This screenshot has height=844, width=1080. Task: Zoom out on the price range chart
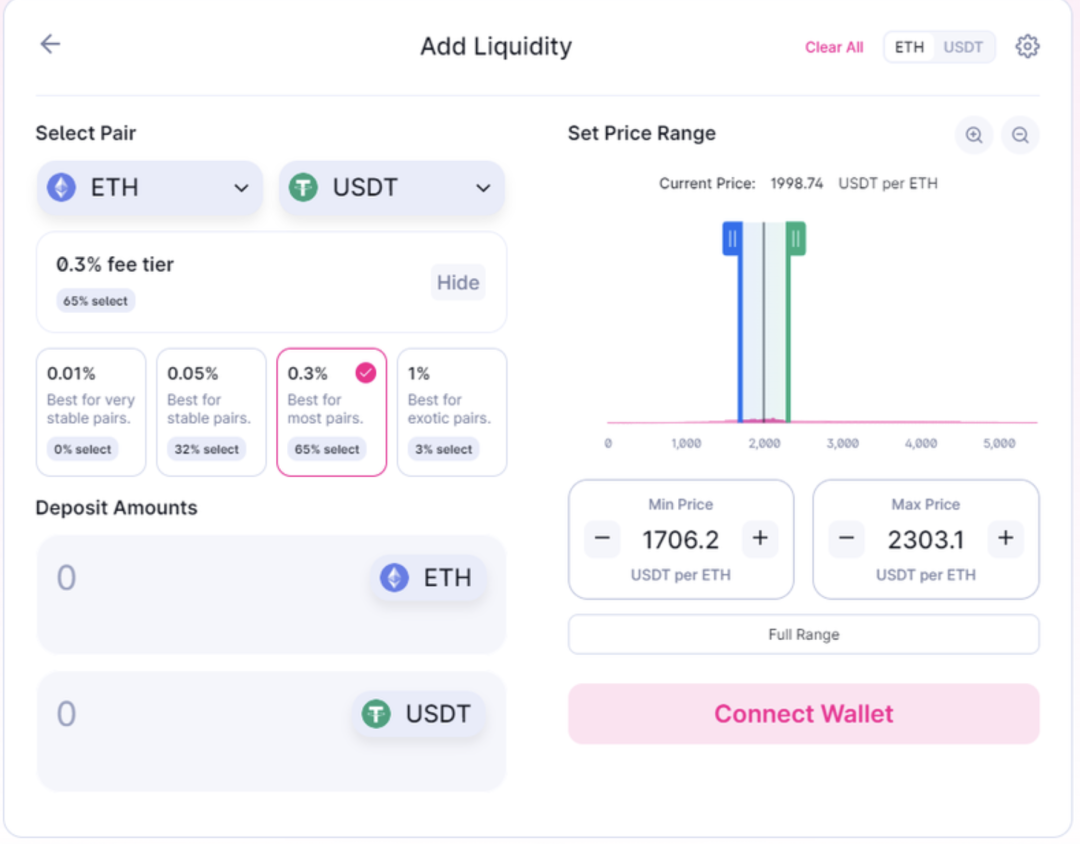1020,135
